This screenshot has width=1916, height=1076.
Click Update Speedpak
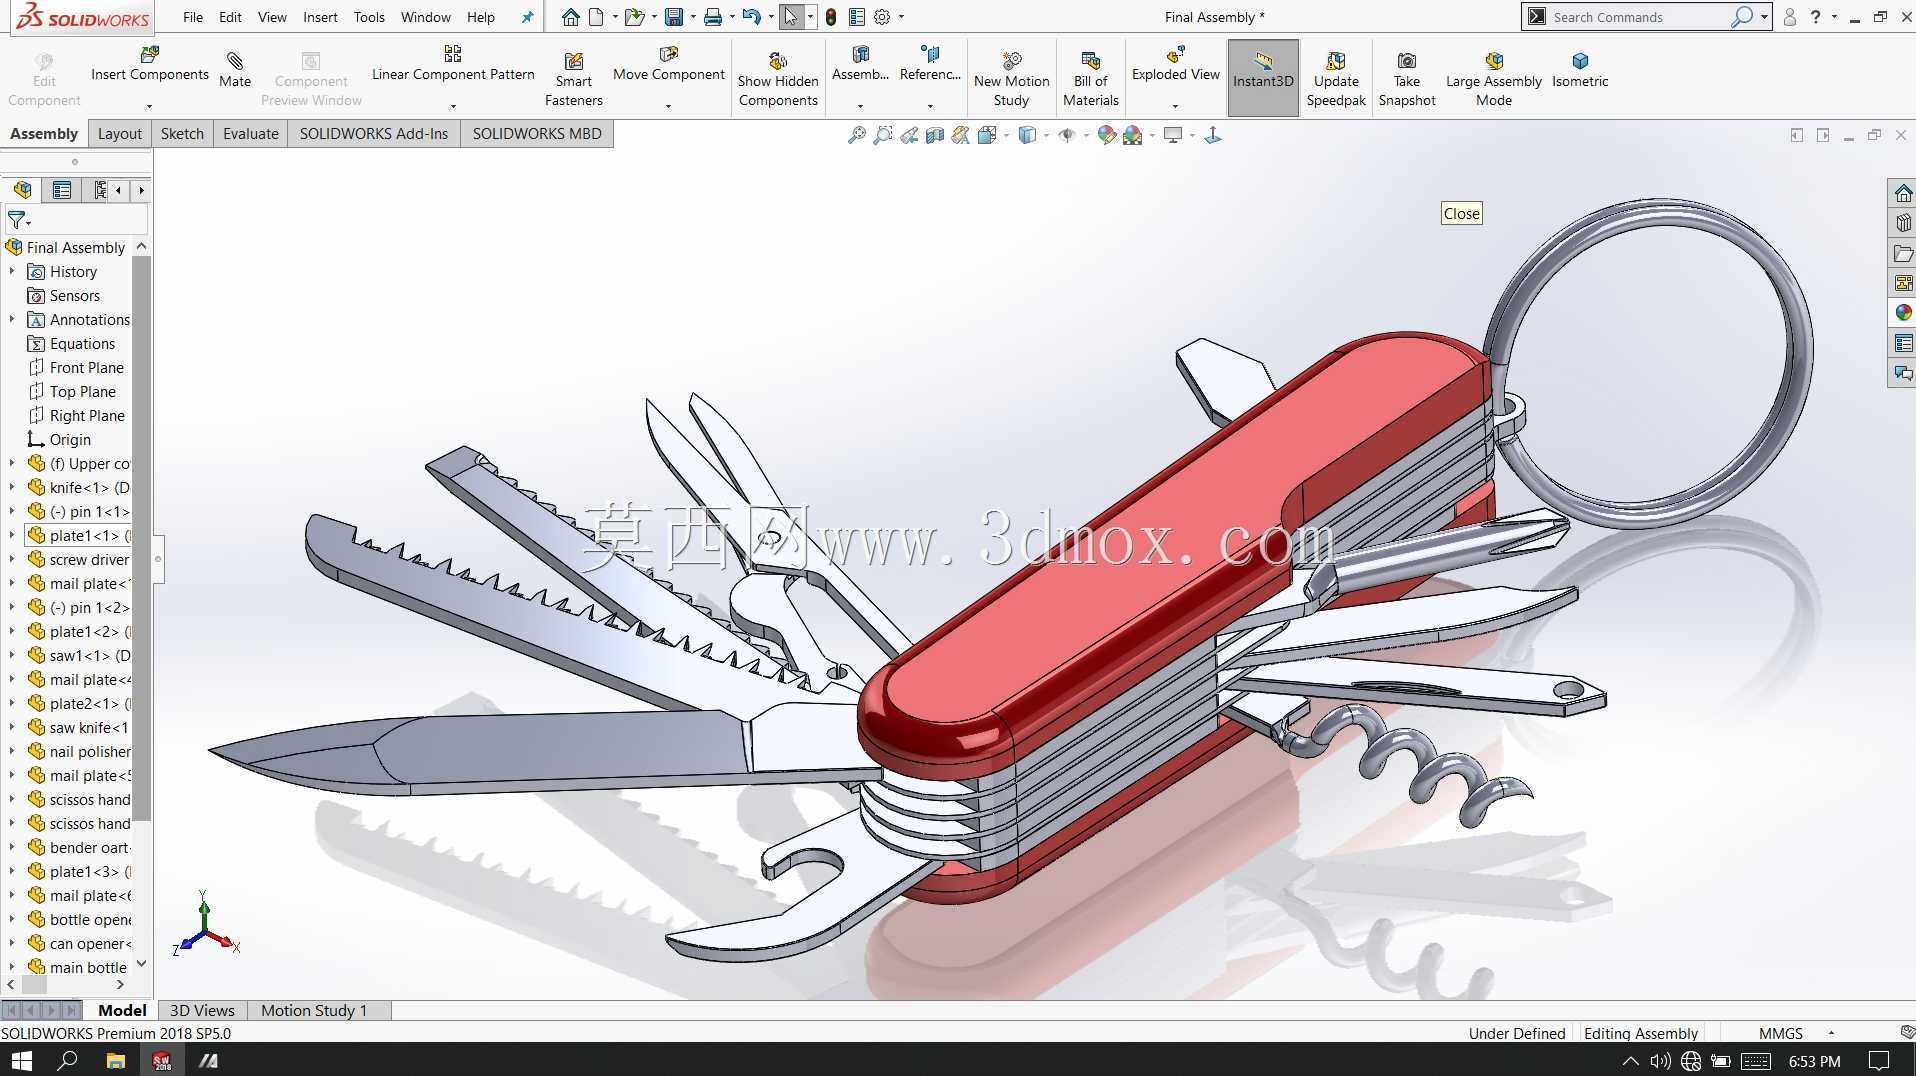pyautogui.click(x=1336, y=79)
